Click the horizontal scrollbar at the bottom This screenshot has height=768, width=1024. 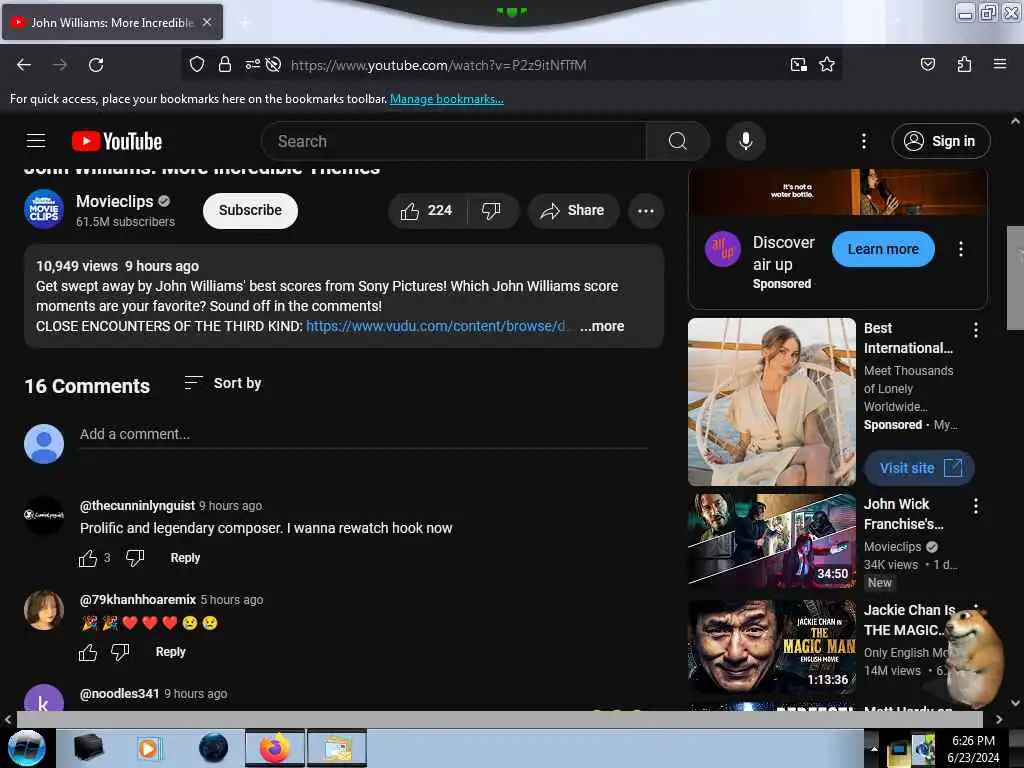(500, 719)
